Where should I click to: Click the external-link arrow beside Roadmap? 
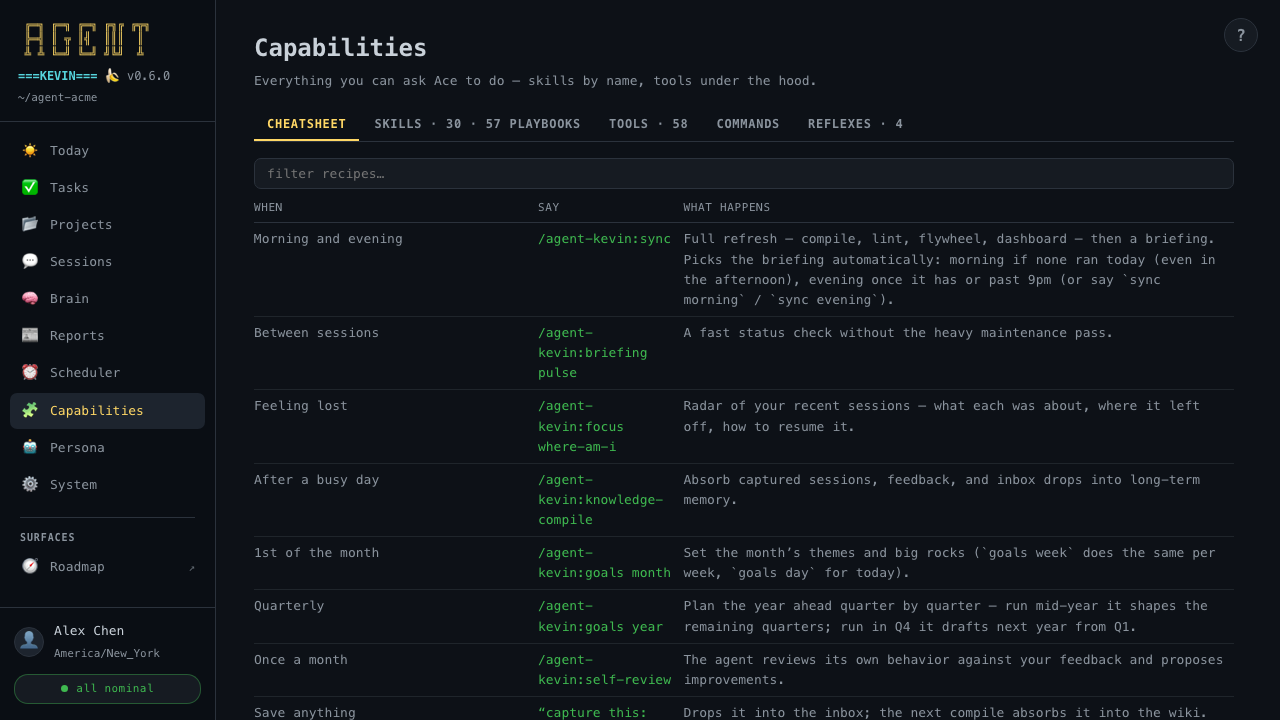coord(192,567)
